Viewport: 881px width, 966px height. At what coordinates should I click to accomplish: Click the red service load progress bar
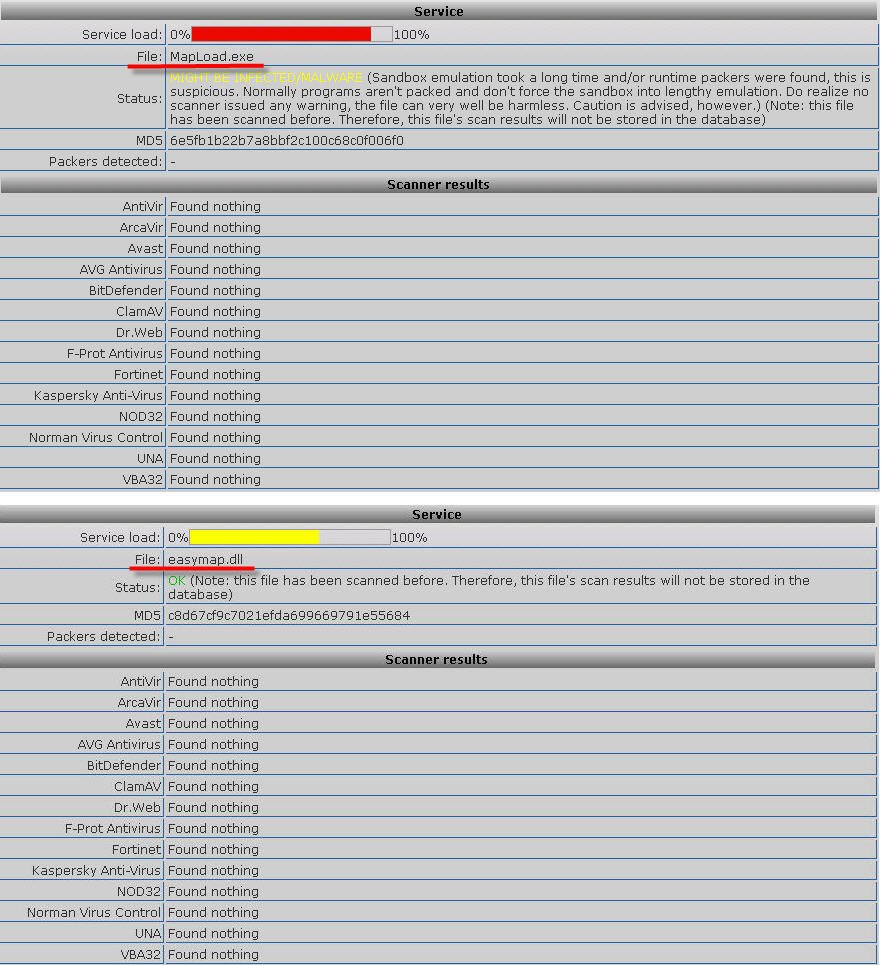(x=291, y=34)
